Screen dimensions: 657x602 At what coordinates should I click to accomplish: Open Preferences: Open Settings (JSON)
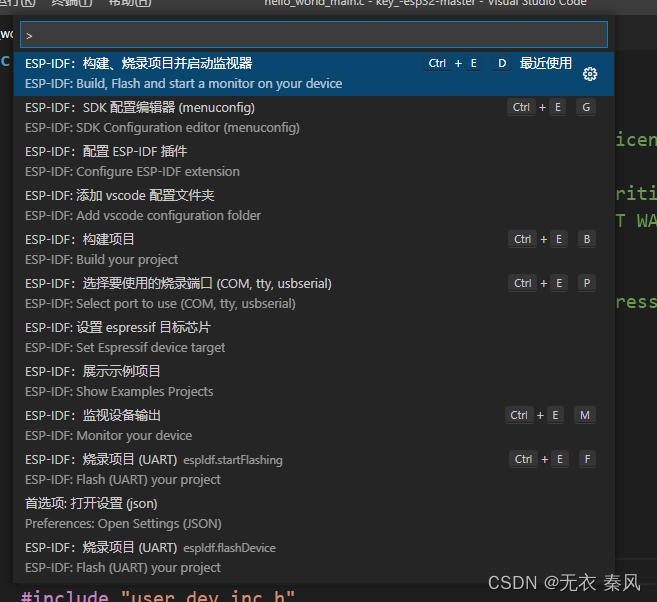point(314,514)
